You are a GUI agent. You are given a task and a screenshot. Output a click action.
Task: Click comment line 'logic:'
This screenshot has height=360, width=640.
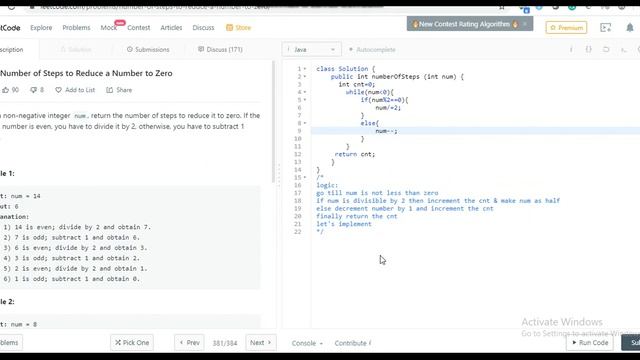tap(327, 185)
